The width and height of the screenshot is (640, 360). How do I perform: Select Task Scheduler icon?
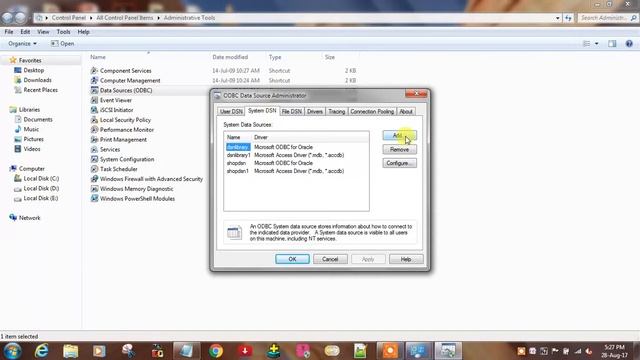[94, 169]
